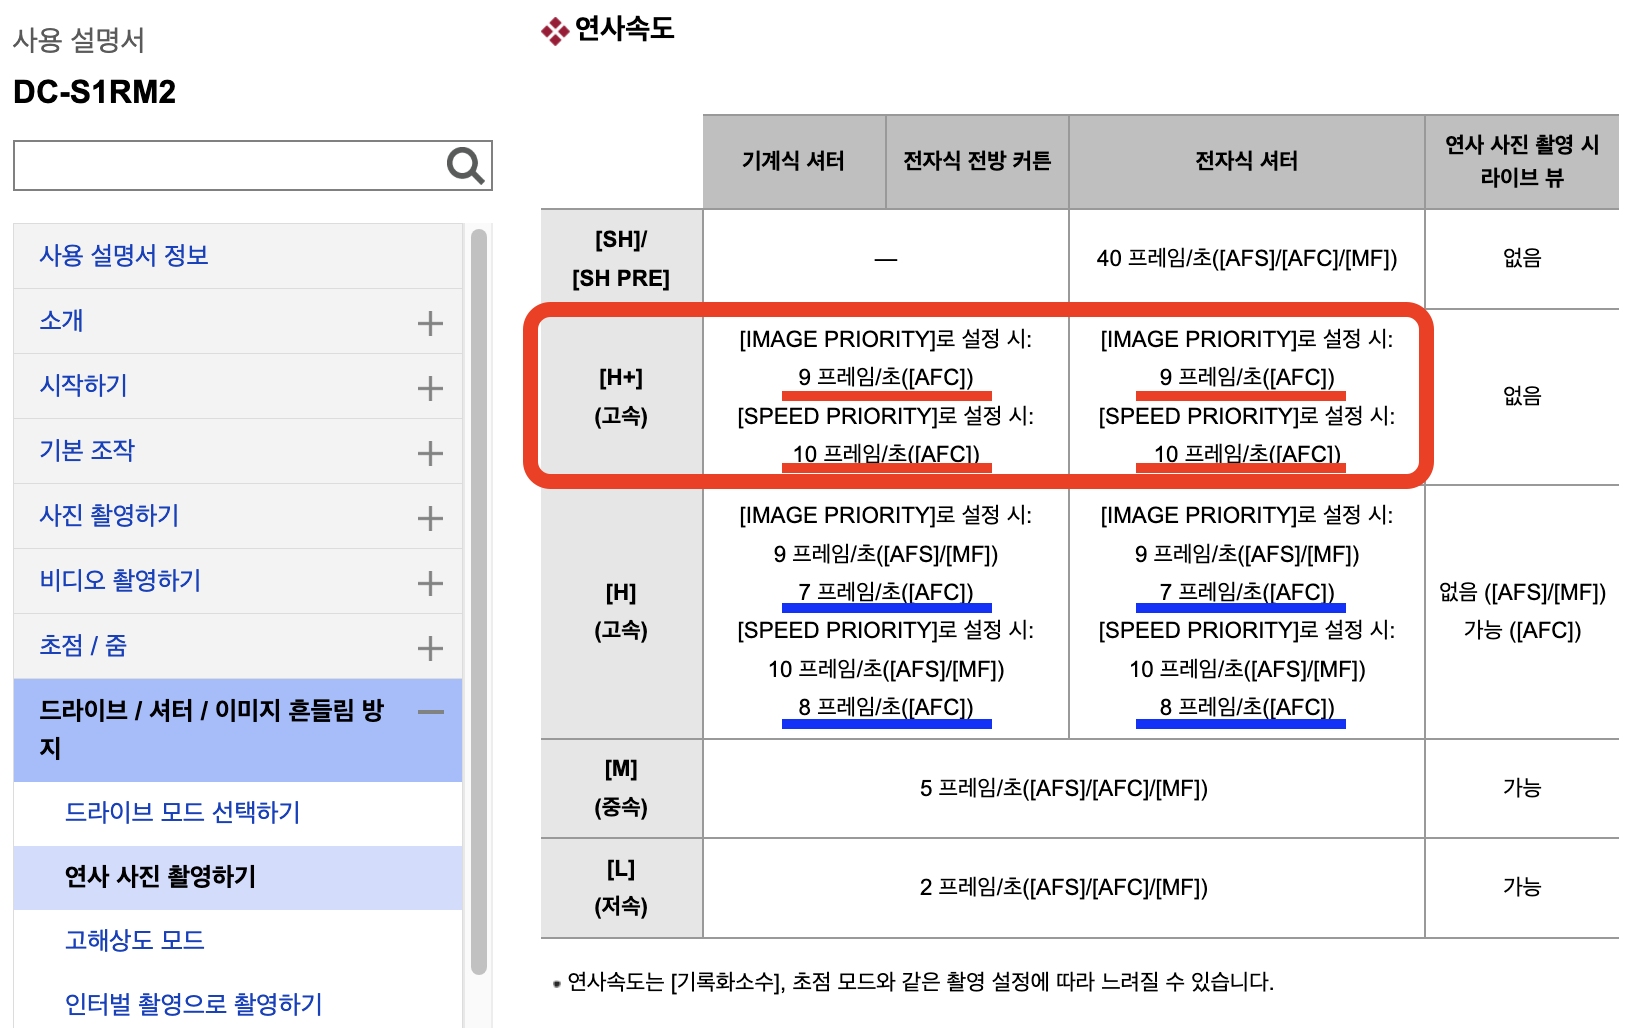Expand 비디오 촬영하기 plus icon
The height and width of the screenshot is (1028, 1636).
click(430, 583)
